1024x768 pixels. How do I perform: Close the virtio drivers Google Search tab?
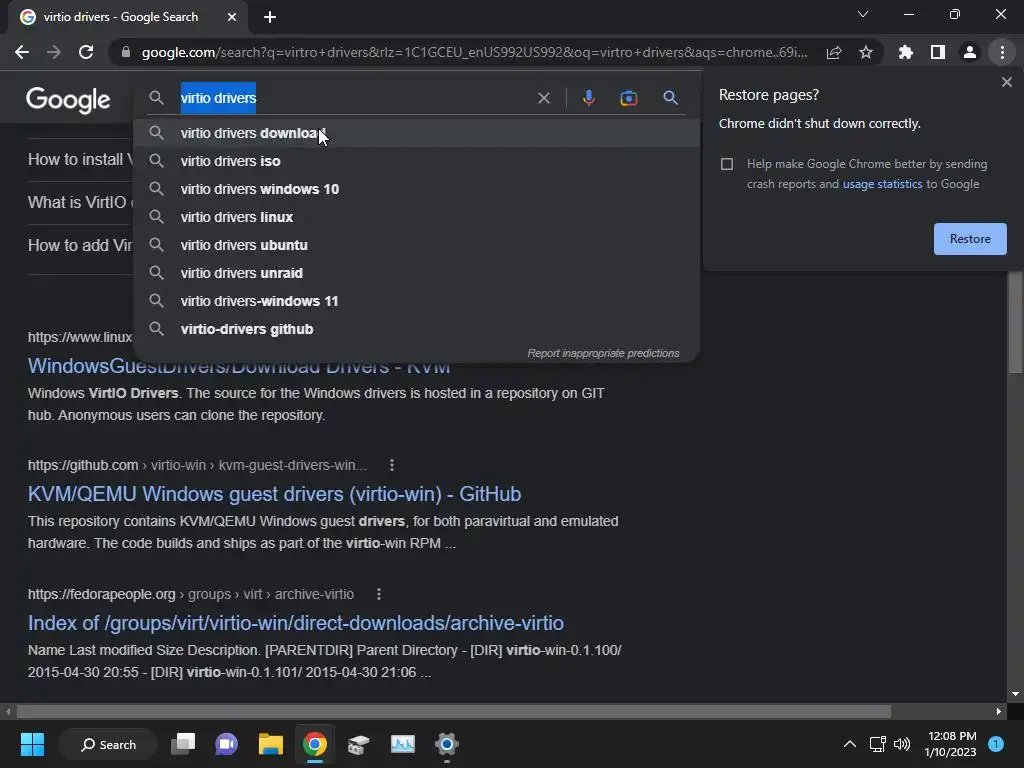click(232, 17)
